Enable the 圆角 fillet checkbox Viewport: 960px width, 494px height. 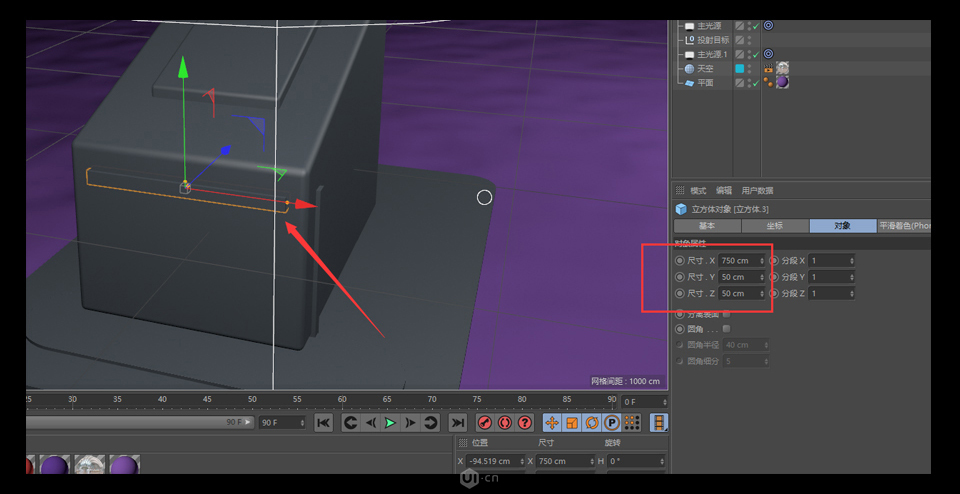pos(726,329)
